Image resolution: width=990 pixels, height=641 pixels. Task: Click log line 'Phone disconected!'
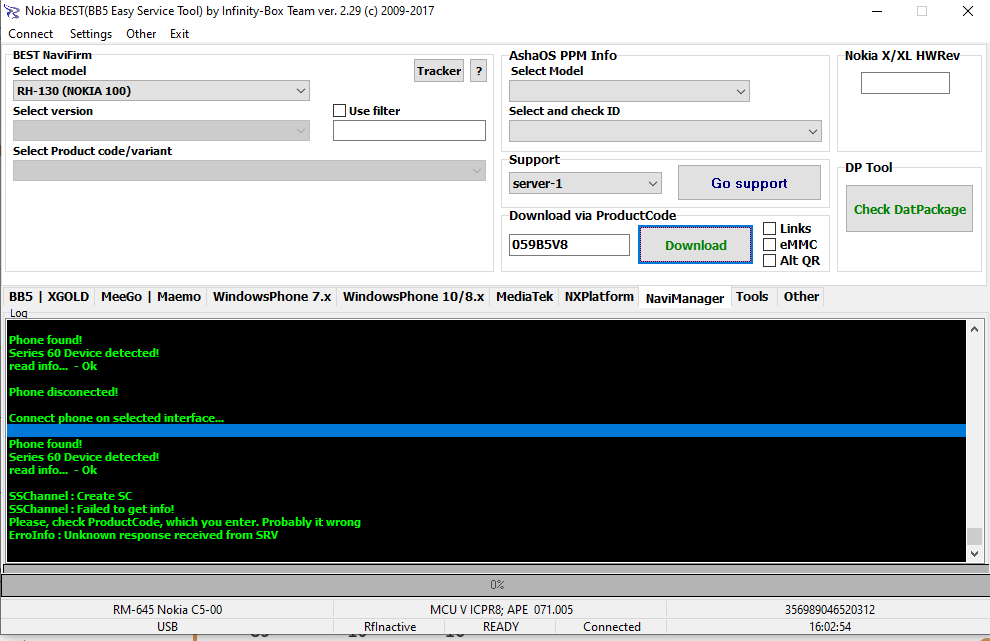point(63,392)
